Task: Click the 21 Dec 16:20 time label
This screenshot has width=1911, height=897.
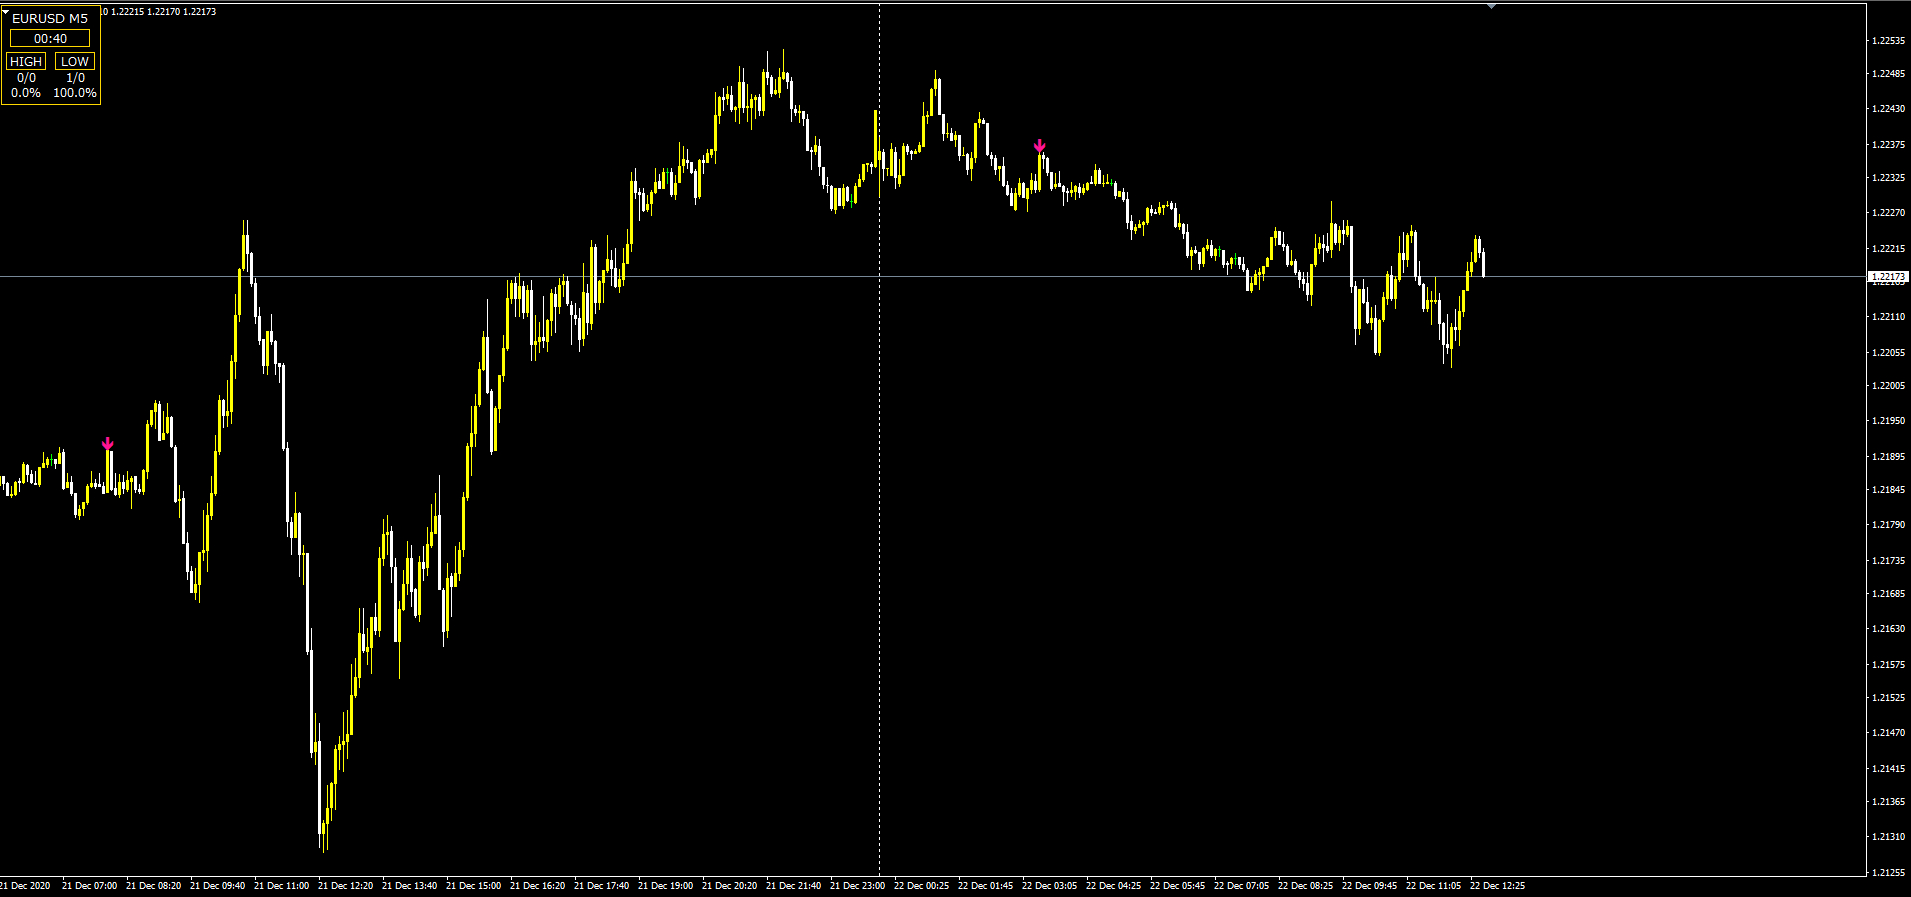Action: tap(538, 886)
